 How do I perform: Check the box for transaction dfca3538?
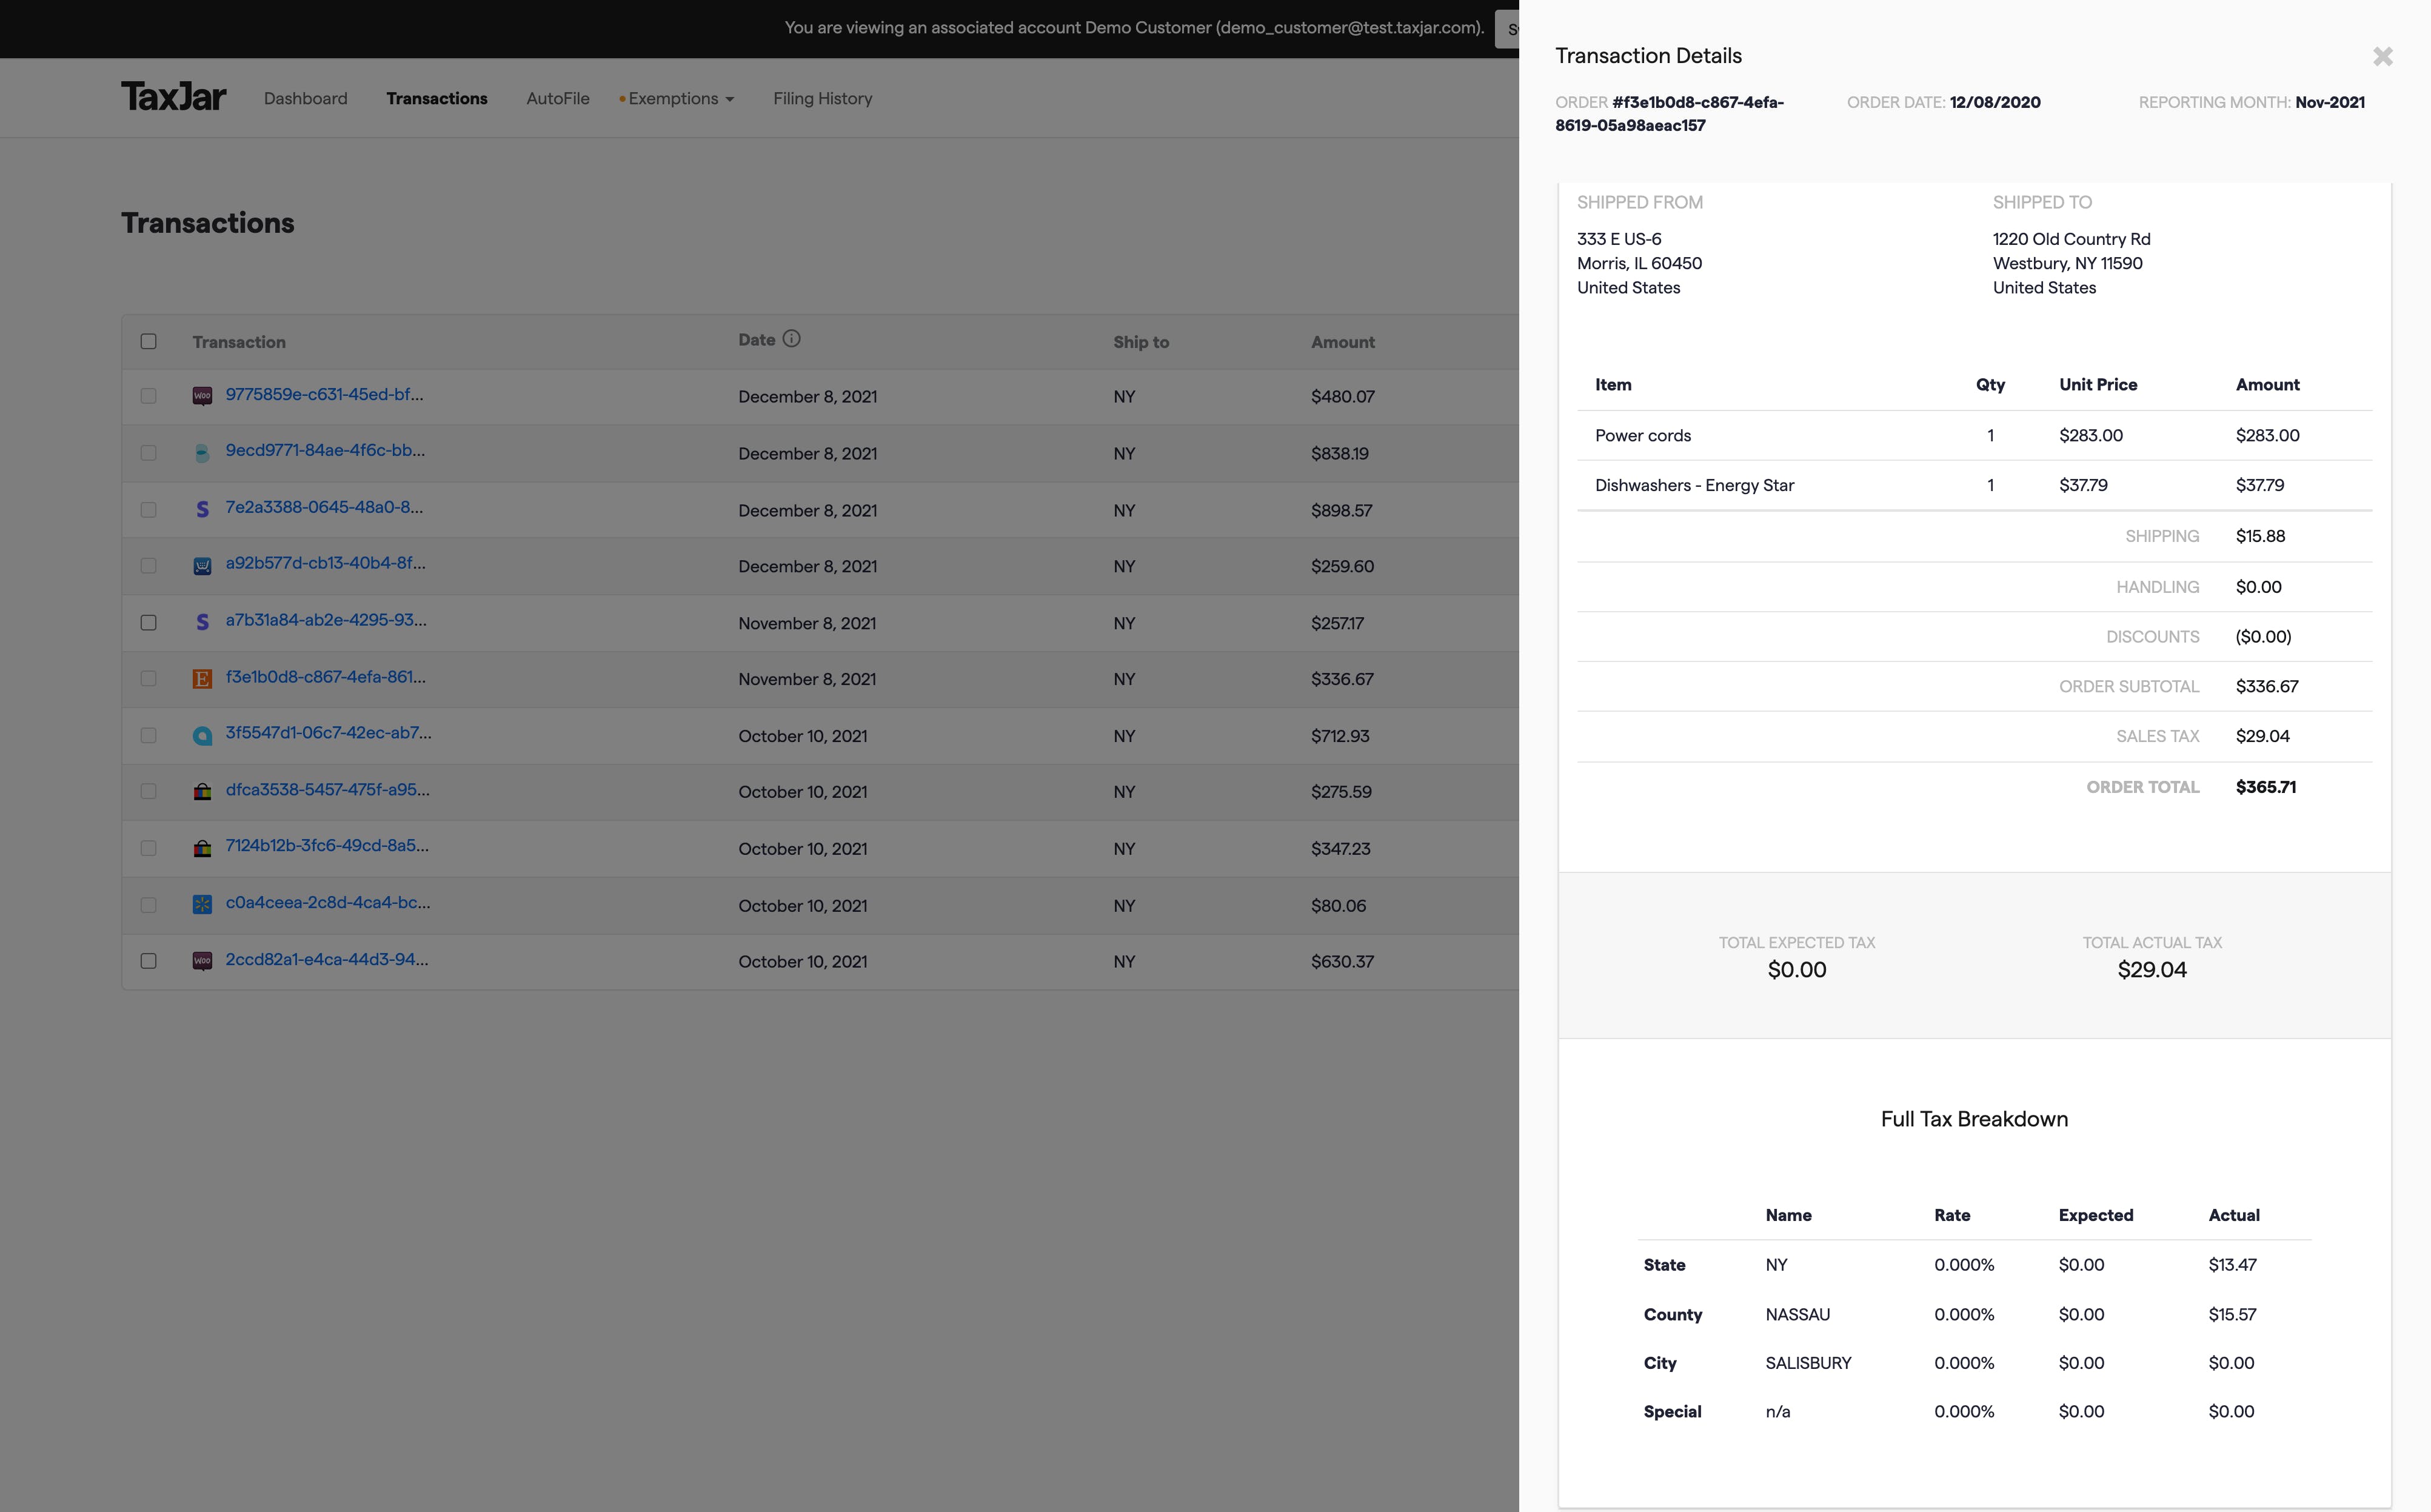click(x=148, y=792)
